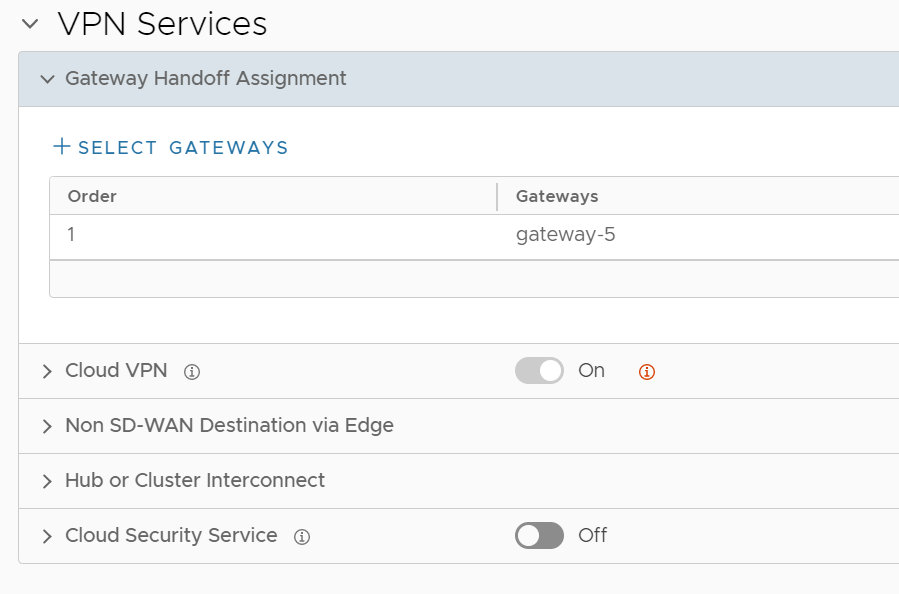Click the Cloud VPN chevron arrow
This screenshot has height=594, width=899.
coord(47,372)
